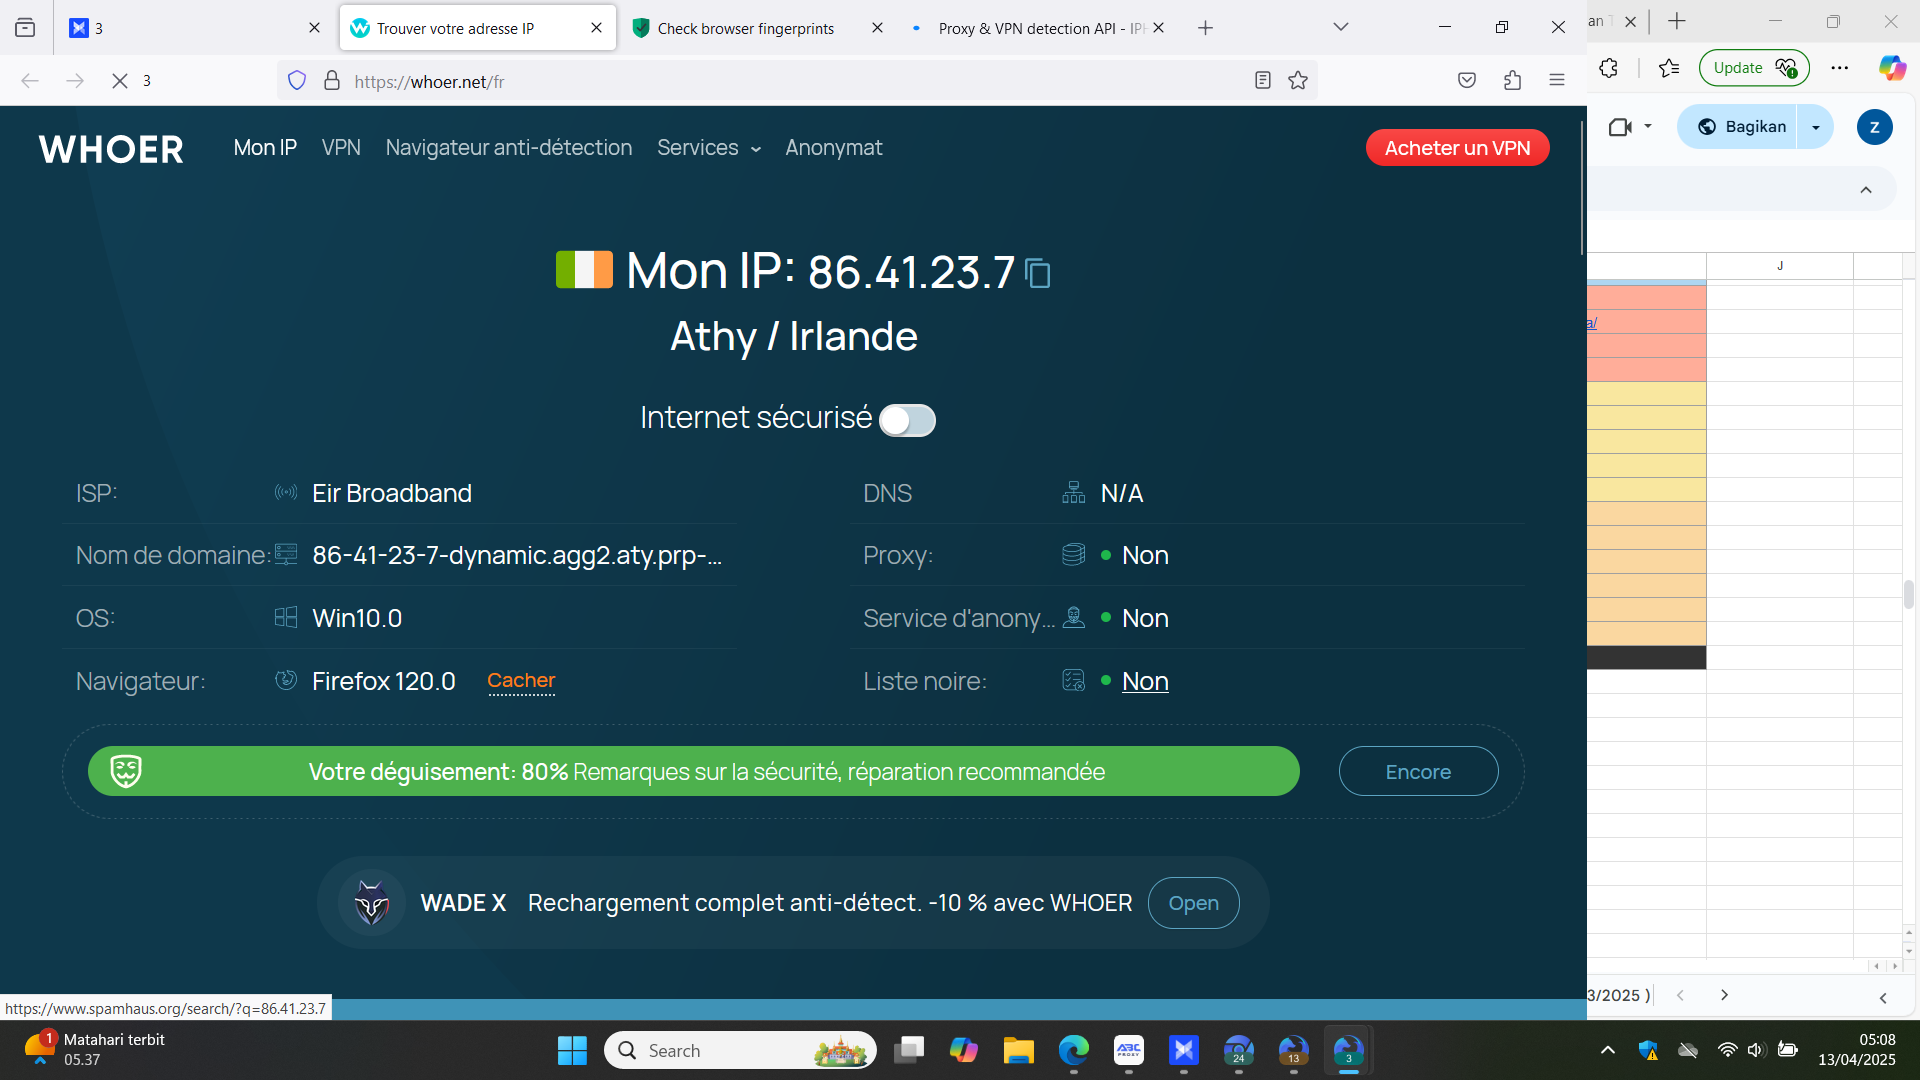Save the page to Pocket
Image resolution: width=1920 pixels, height=1080 pixels.
click(1467, 81)
